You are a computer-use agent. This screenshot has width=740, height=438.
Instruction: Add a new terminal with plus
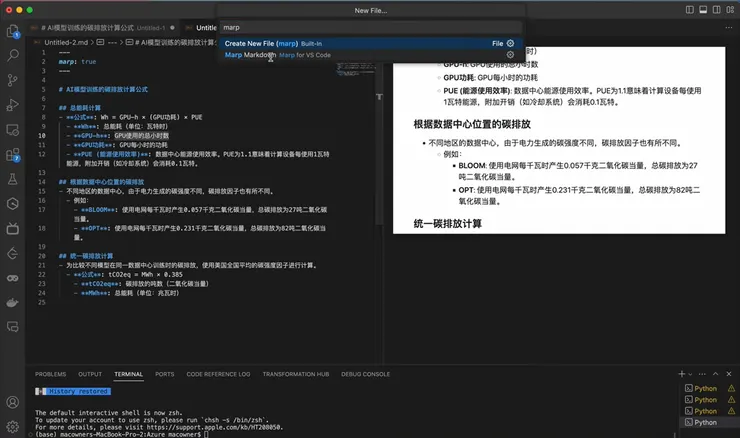point(681,374)
